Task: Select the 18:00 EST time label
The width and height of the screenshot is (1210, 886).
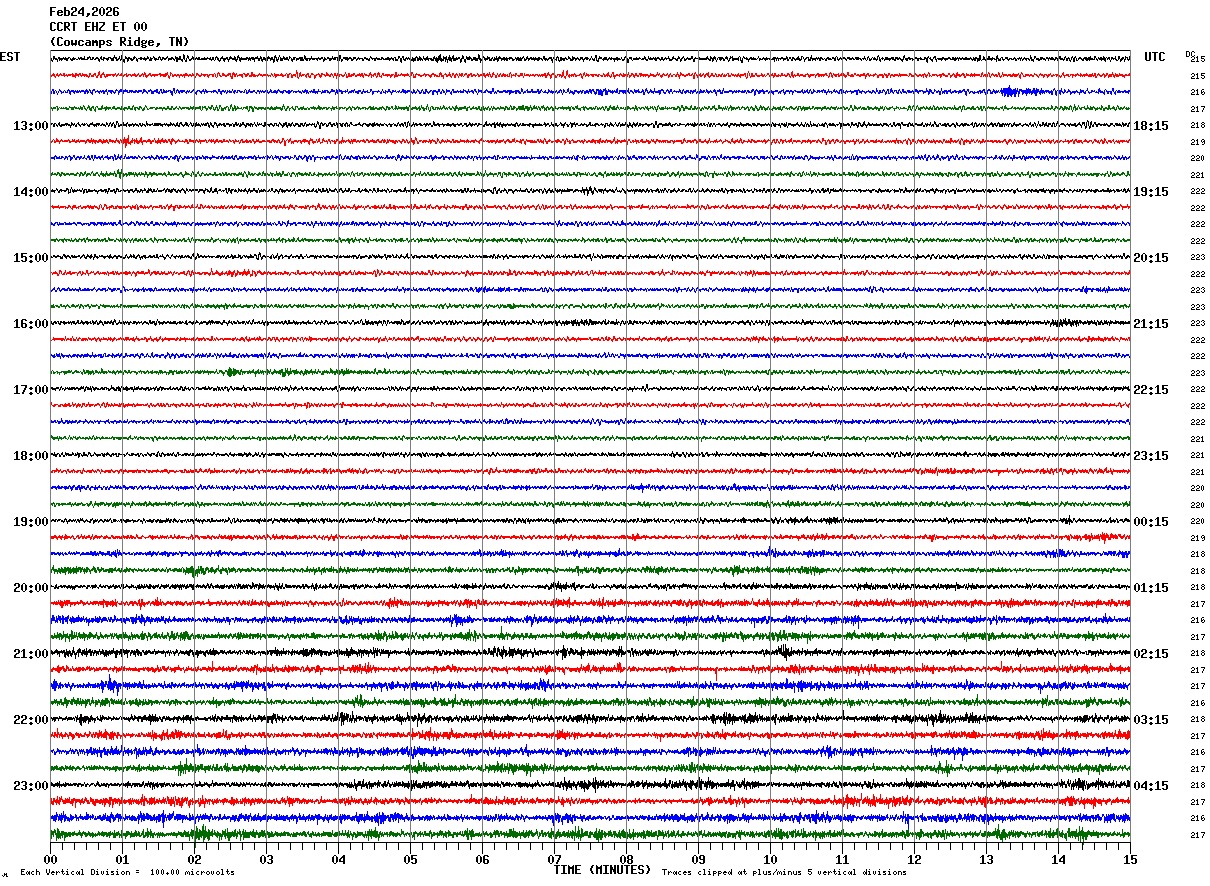Action: coord(30,456)
